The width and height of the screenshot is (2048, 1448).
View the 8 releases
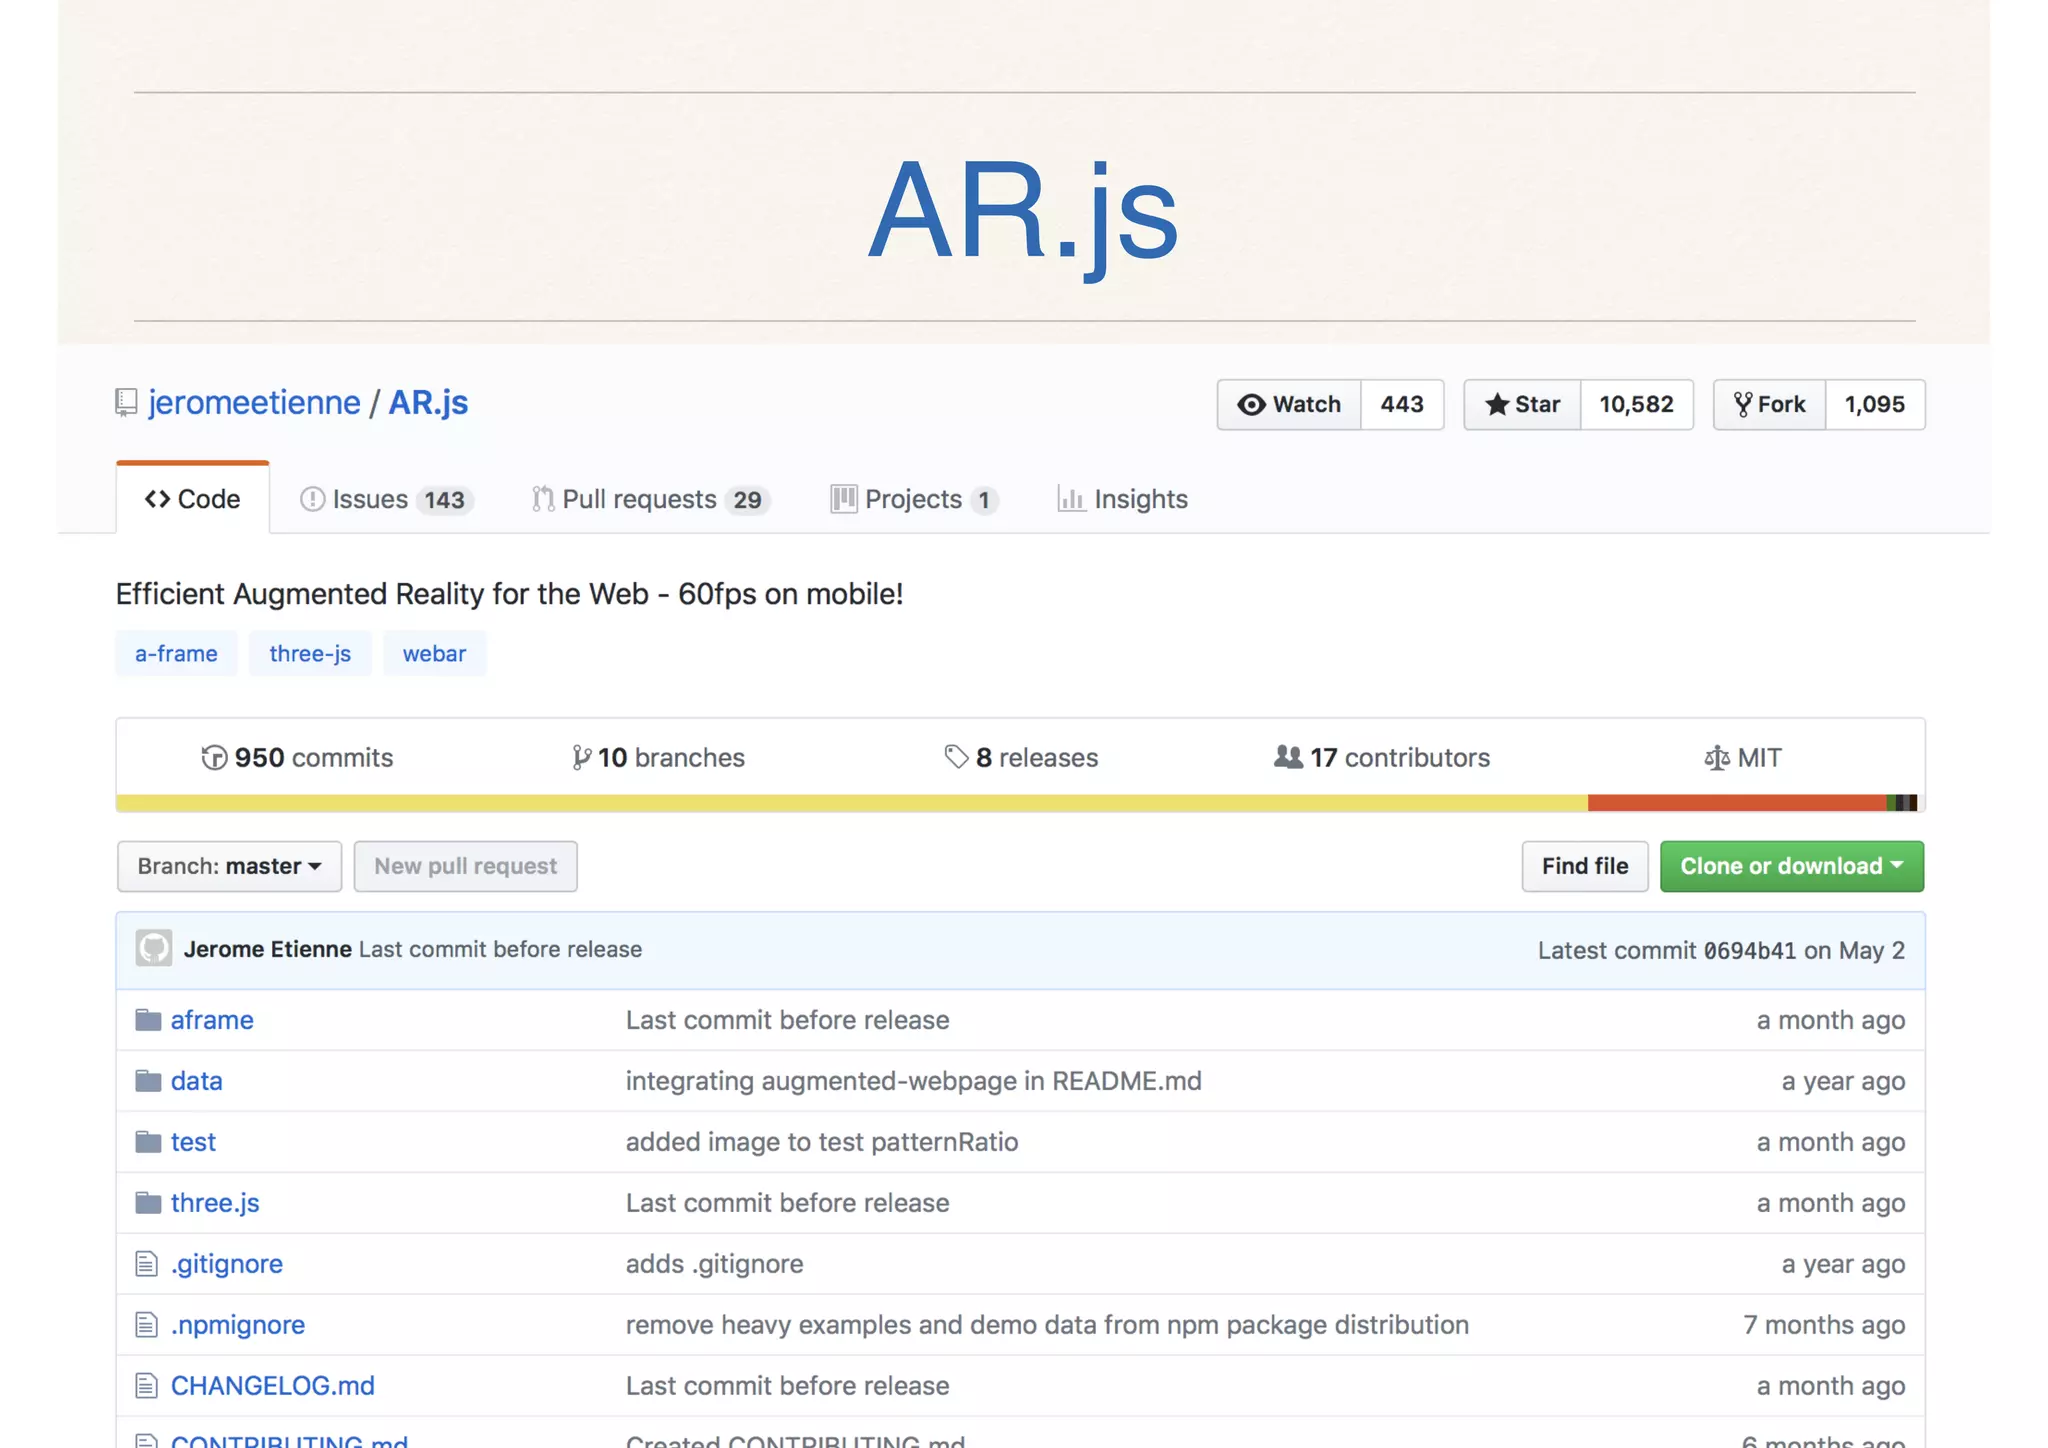click(x=1021, y=758)
